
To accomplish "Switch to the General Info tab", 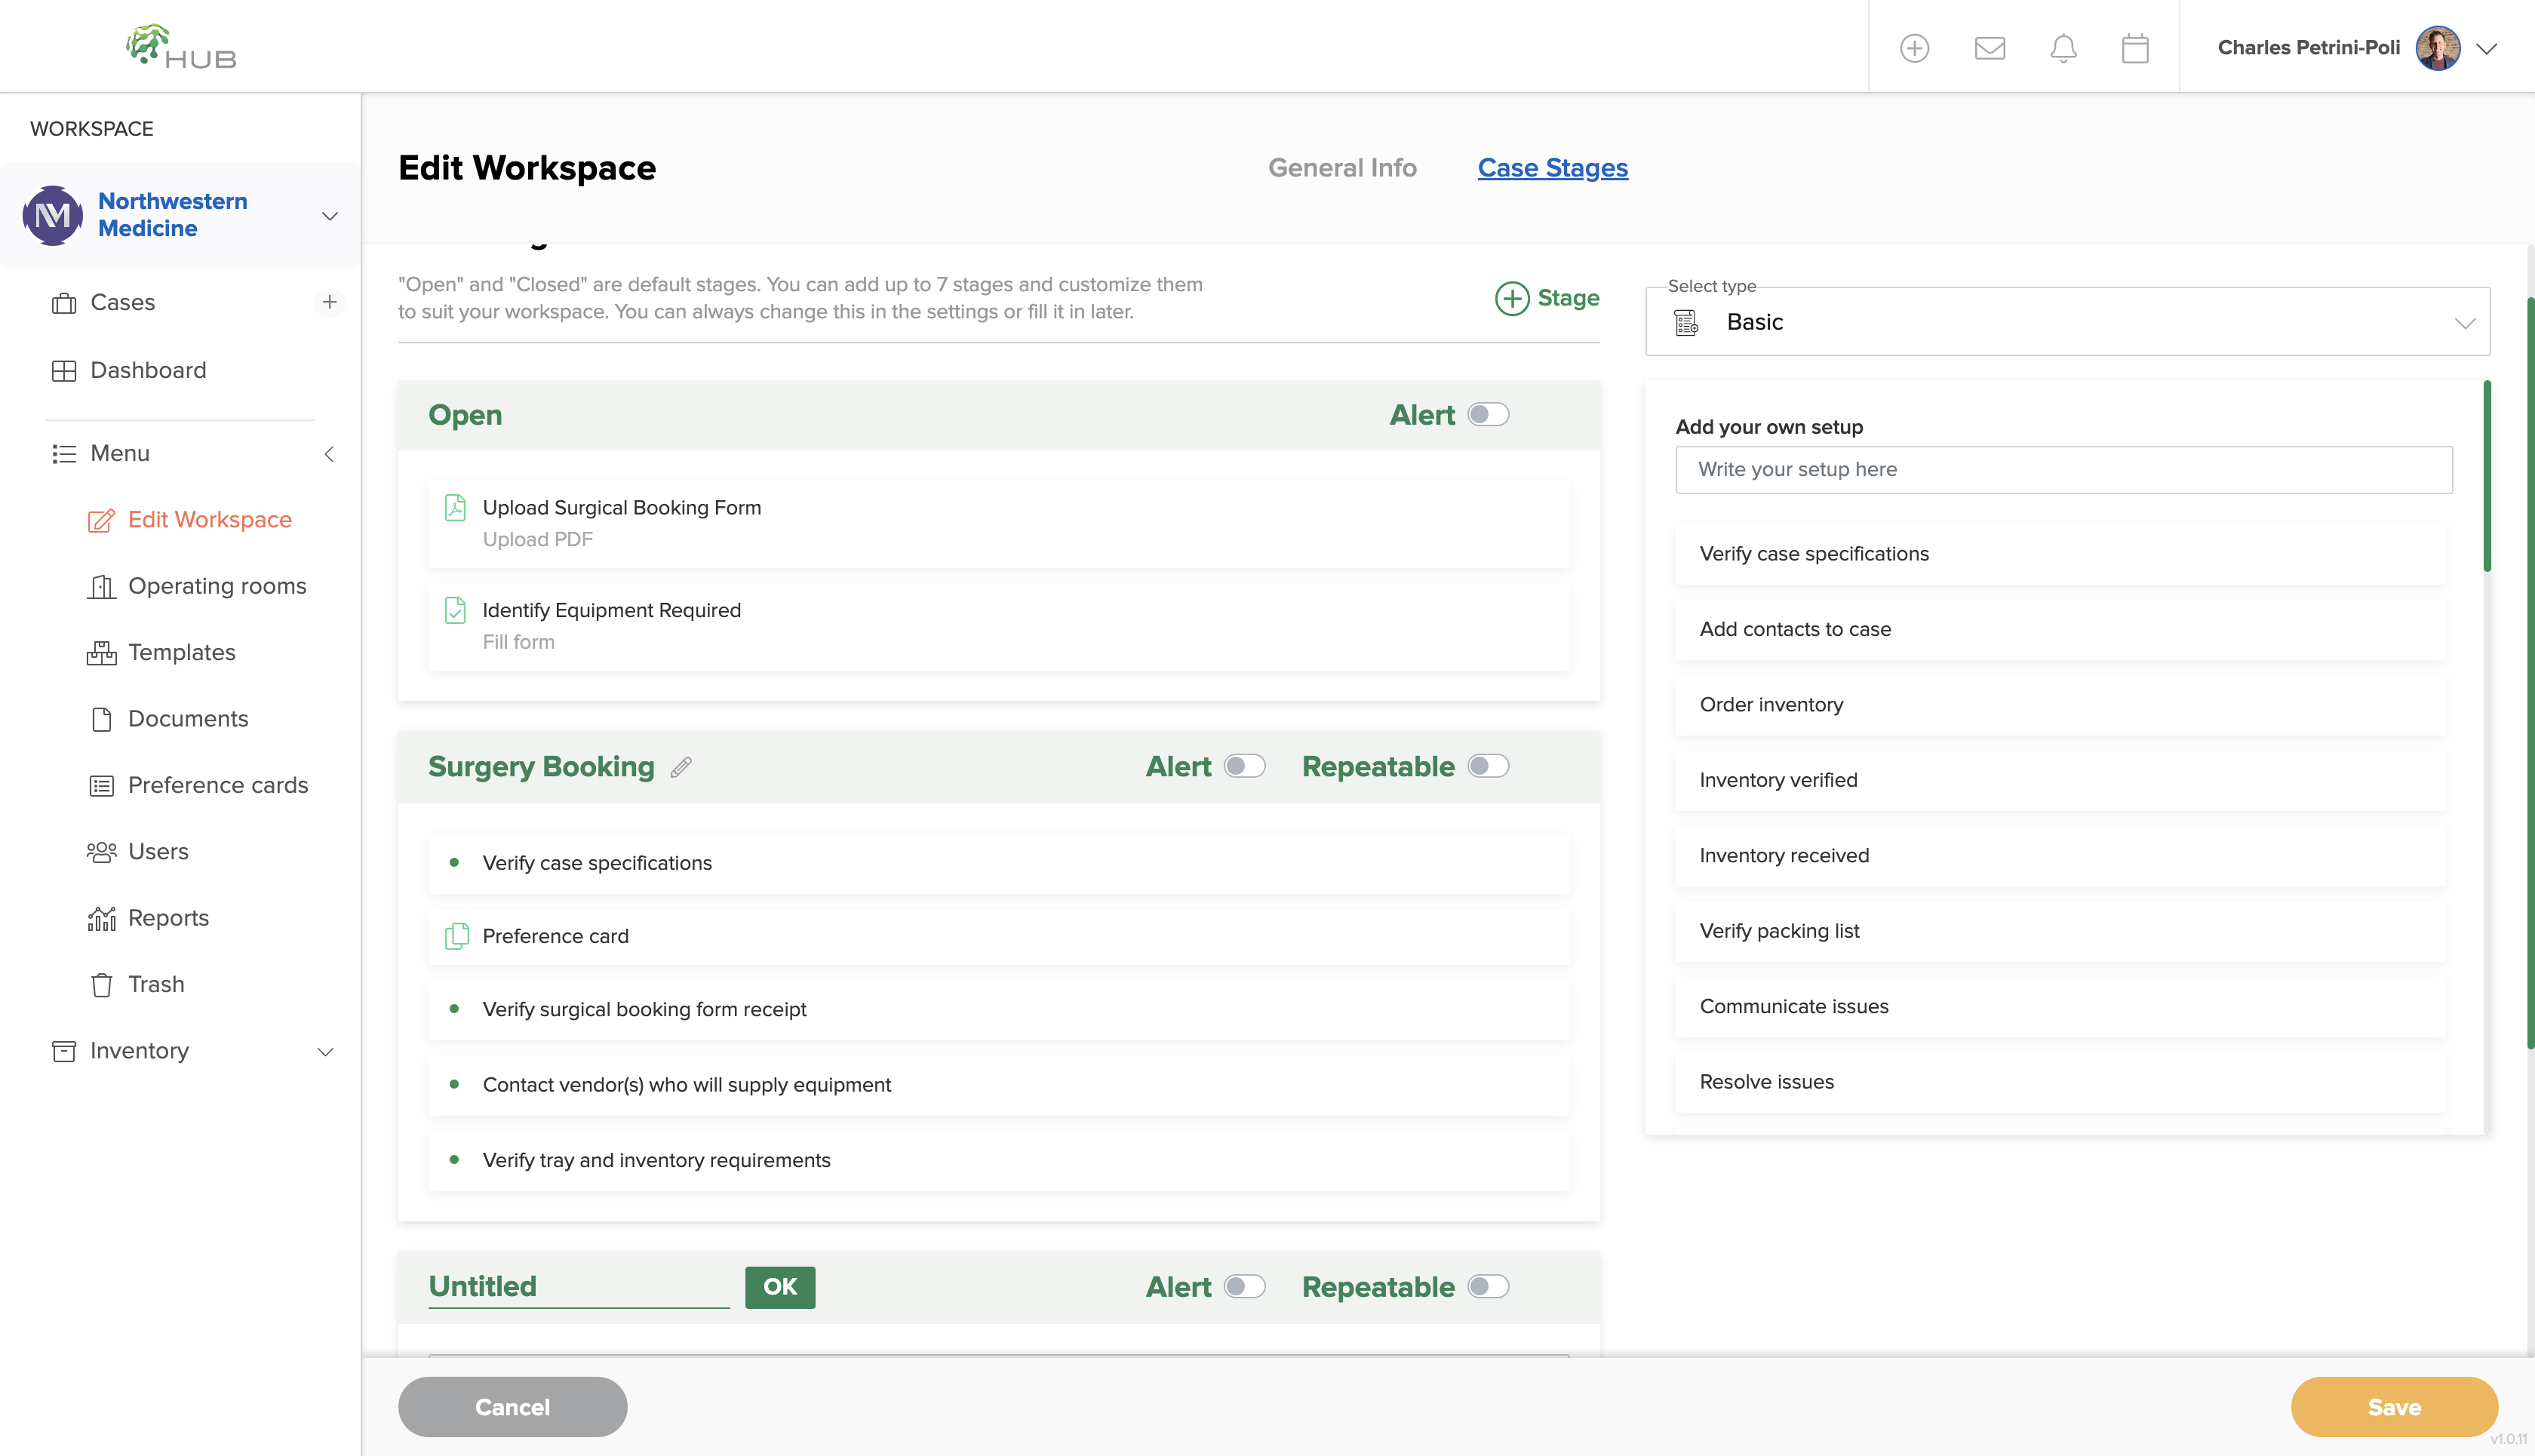I will [1342, 168].
